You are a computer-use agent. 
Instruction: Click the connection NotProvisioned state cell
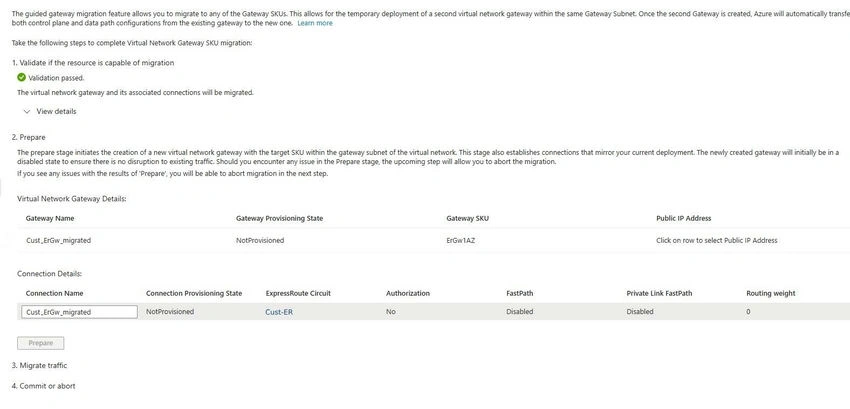click(x=170, y=312)
